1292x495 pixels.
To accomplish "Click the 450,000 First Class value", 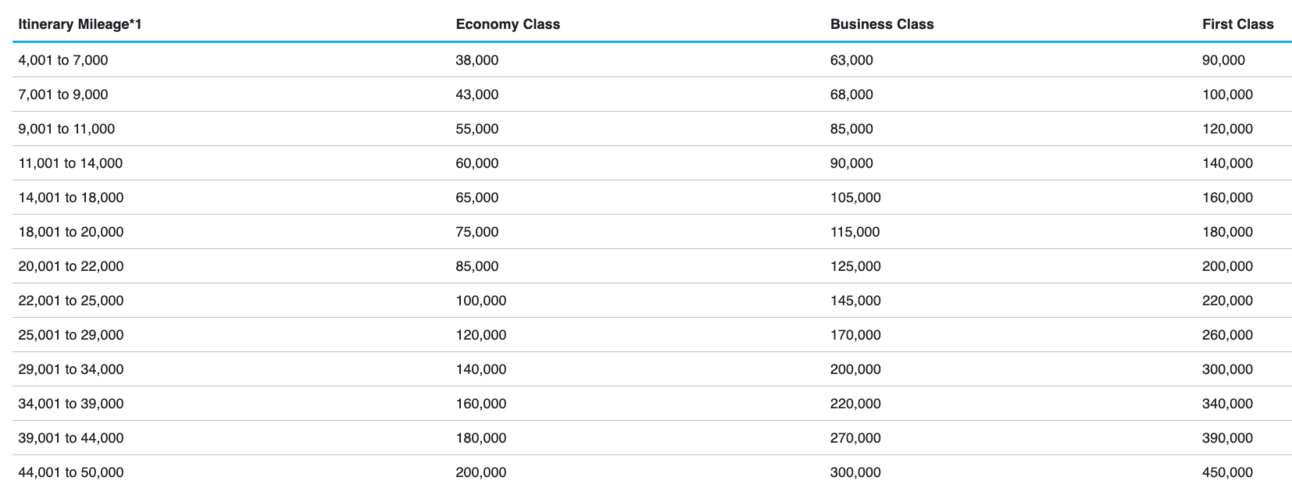I will (1227, 472).
